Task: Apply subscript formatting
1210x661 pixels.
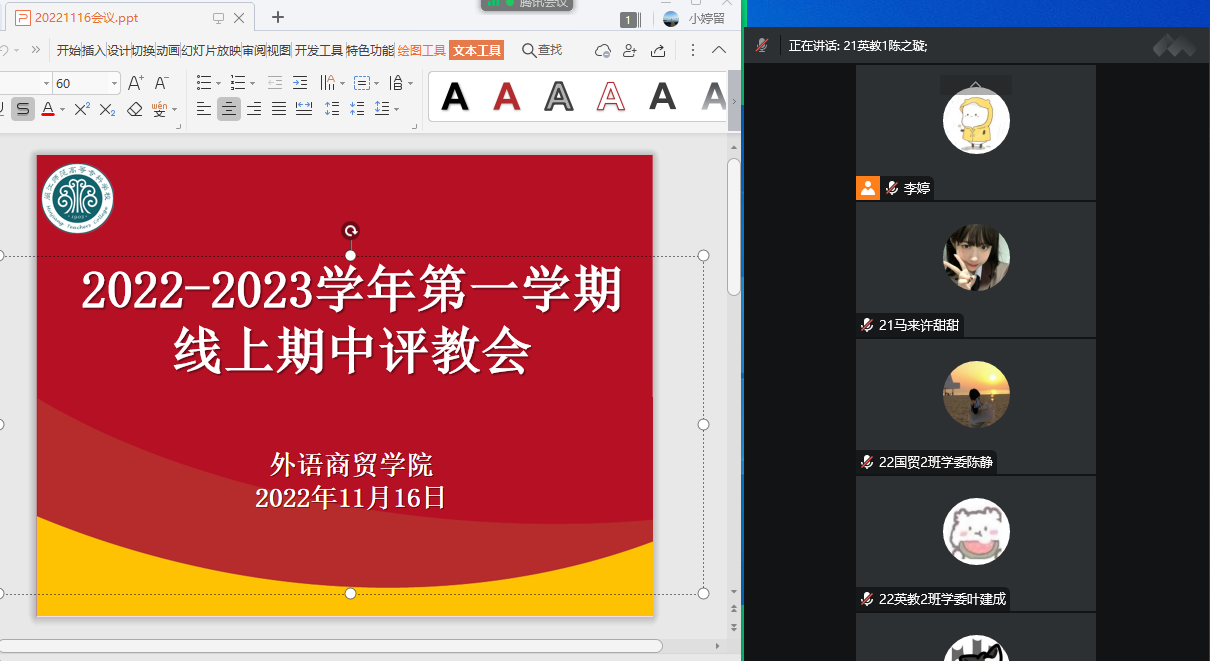Action: (x=108, y=109)
